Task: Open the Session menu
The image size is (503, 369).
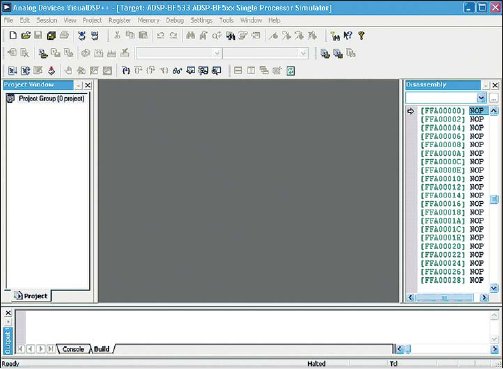Action: pyautogui.click(x=47, y=20)
